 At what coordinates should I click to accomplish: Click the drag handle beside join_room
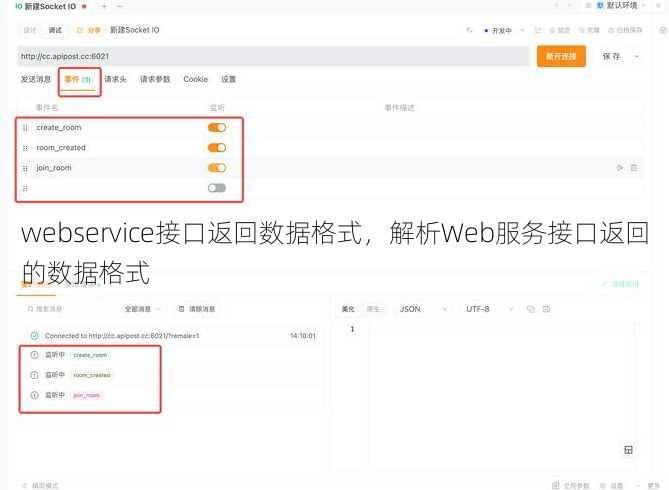(25, 168)
